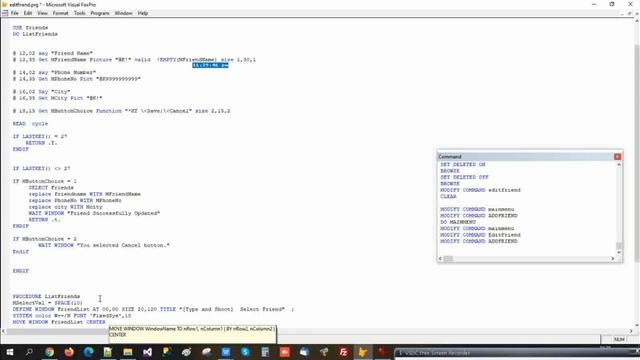The height and width of the screenshot is (360, 640).
Task: Open Windows search from the taskbar
Action: coord(29,352)
